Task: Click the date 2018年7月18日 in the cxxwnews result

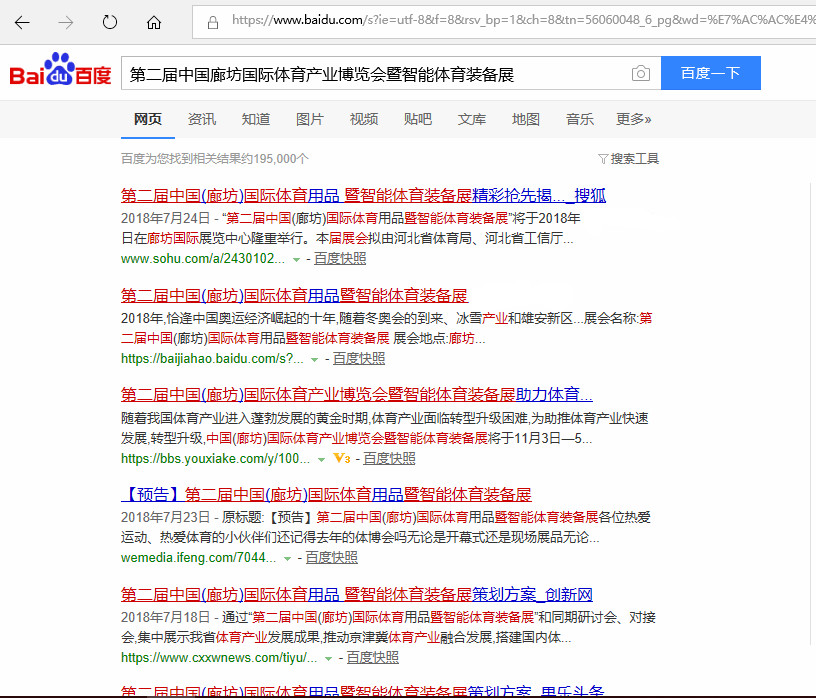Action: coord(165,617)
